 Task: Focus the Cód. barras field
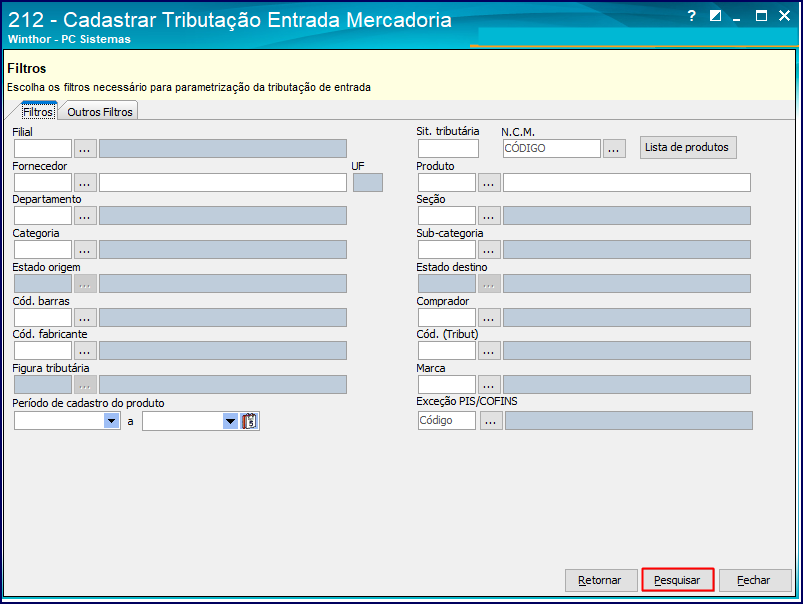click(x=43, y=318)
